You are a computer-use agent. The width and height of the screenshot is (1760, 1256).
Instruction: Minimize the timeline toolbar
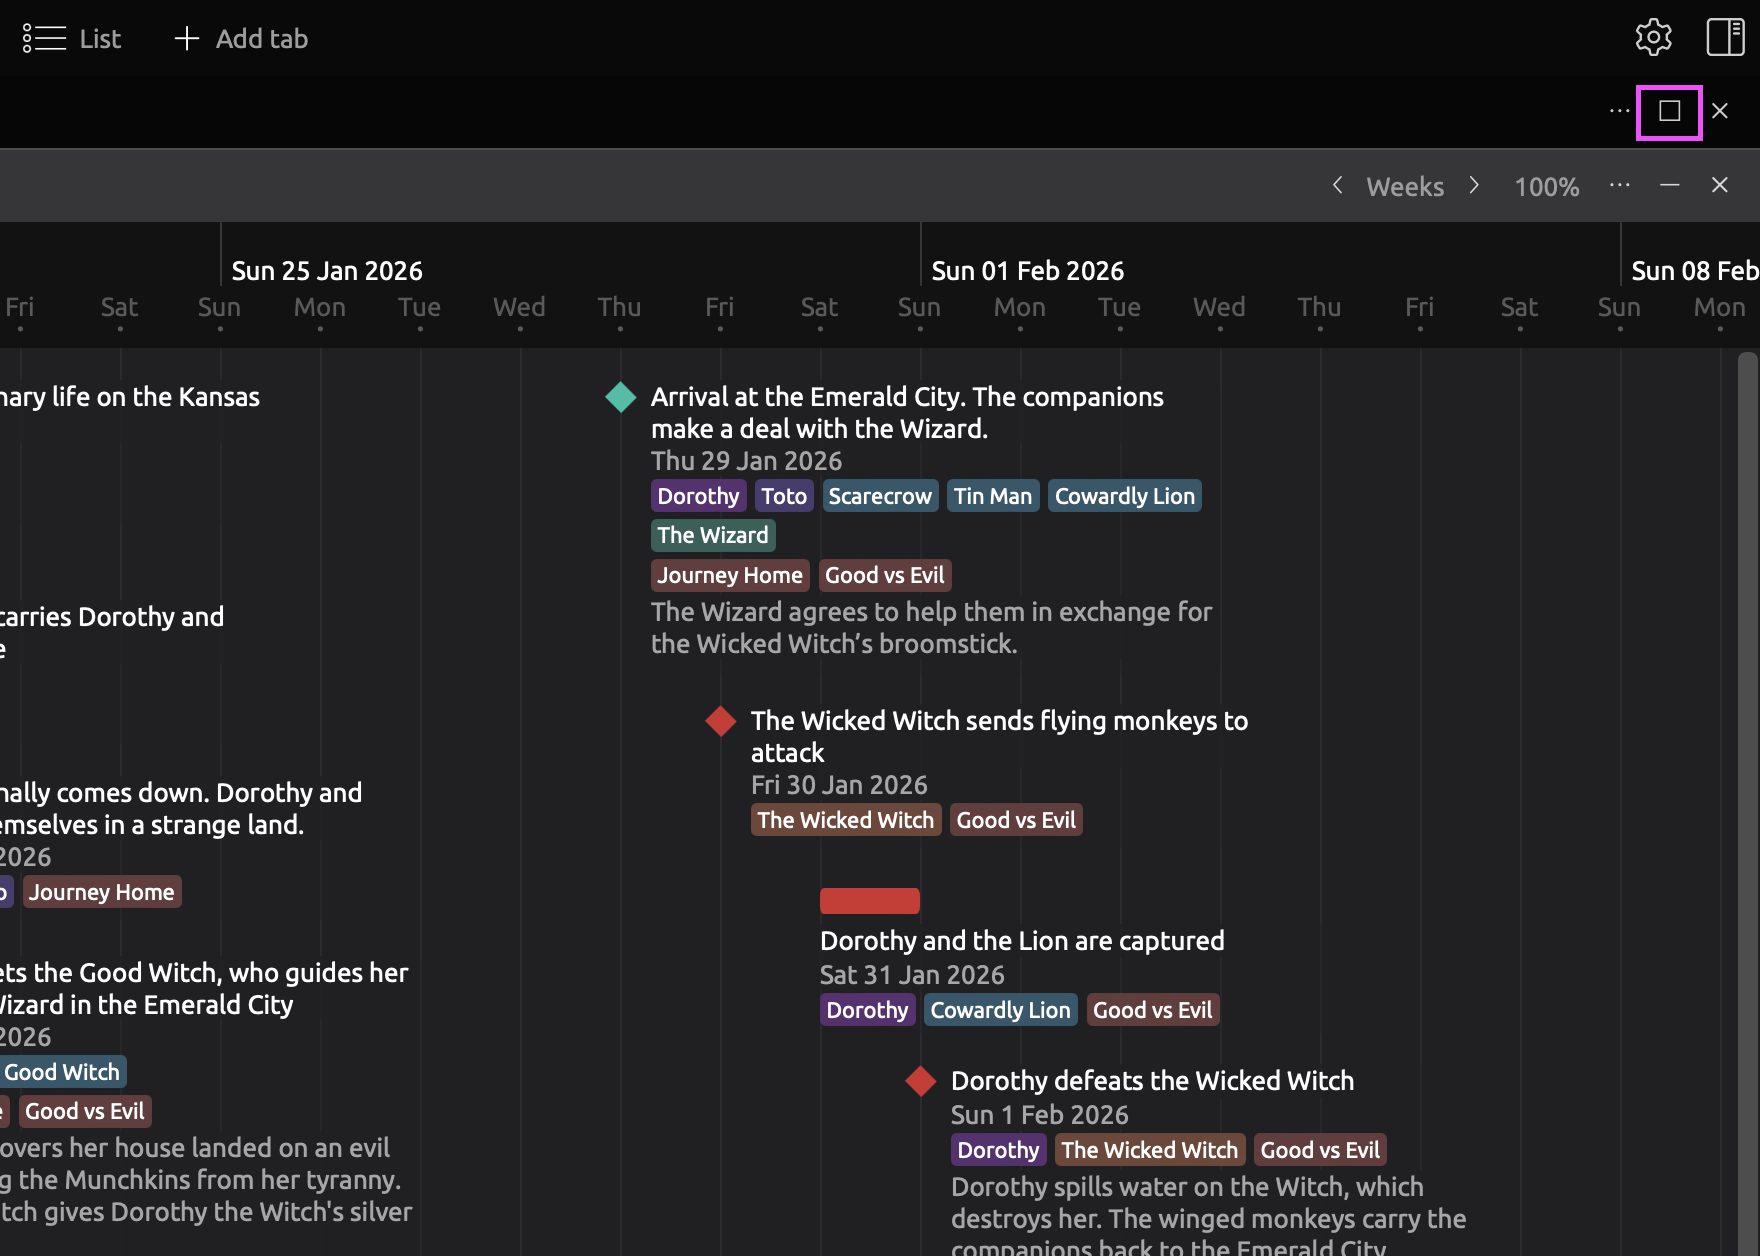pos(1669,186)
